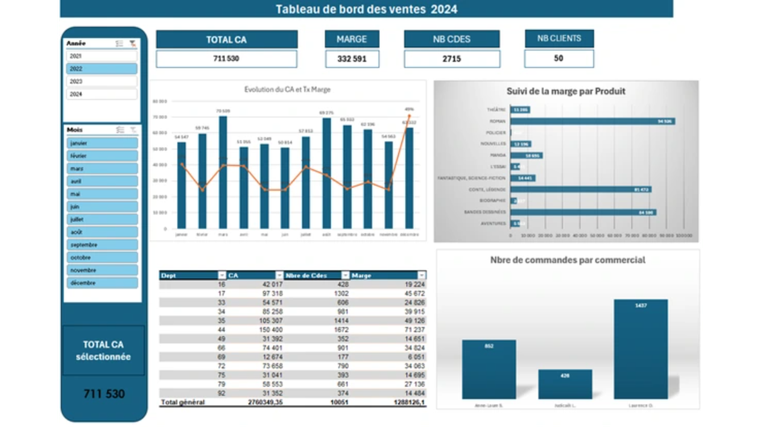760x427 pixels.
Task: Click the TOTAL CA sélectionnée label box
Action: [x=103, y=350]
